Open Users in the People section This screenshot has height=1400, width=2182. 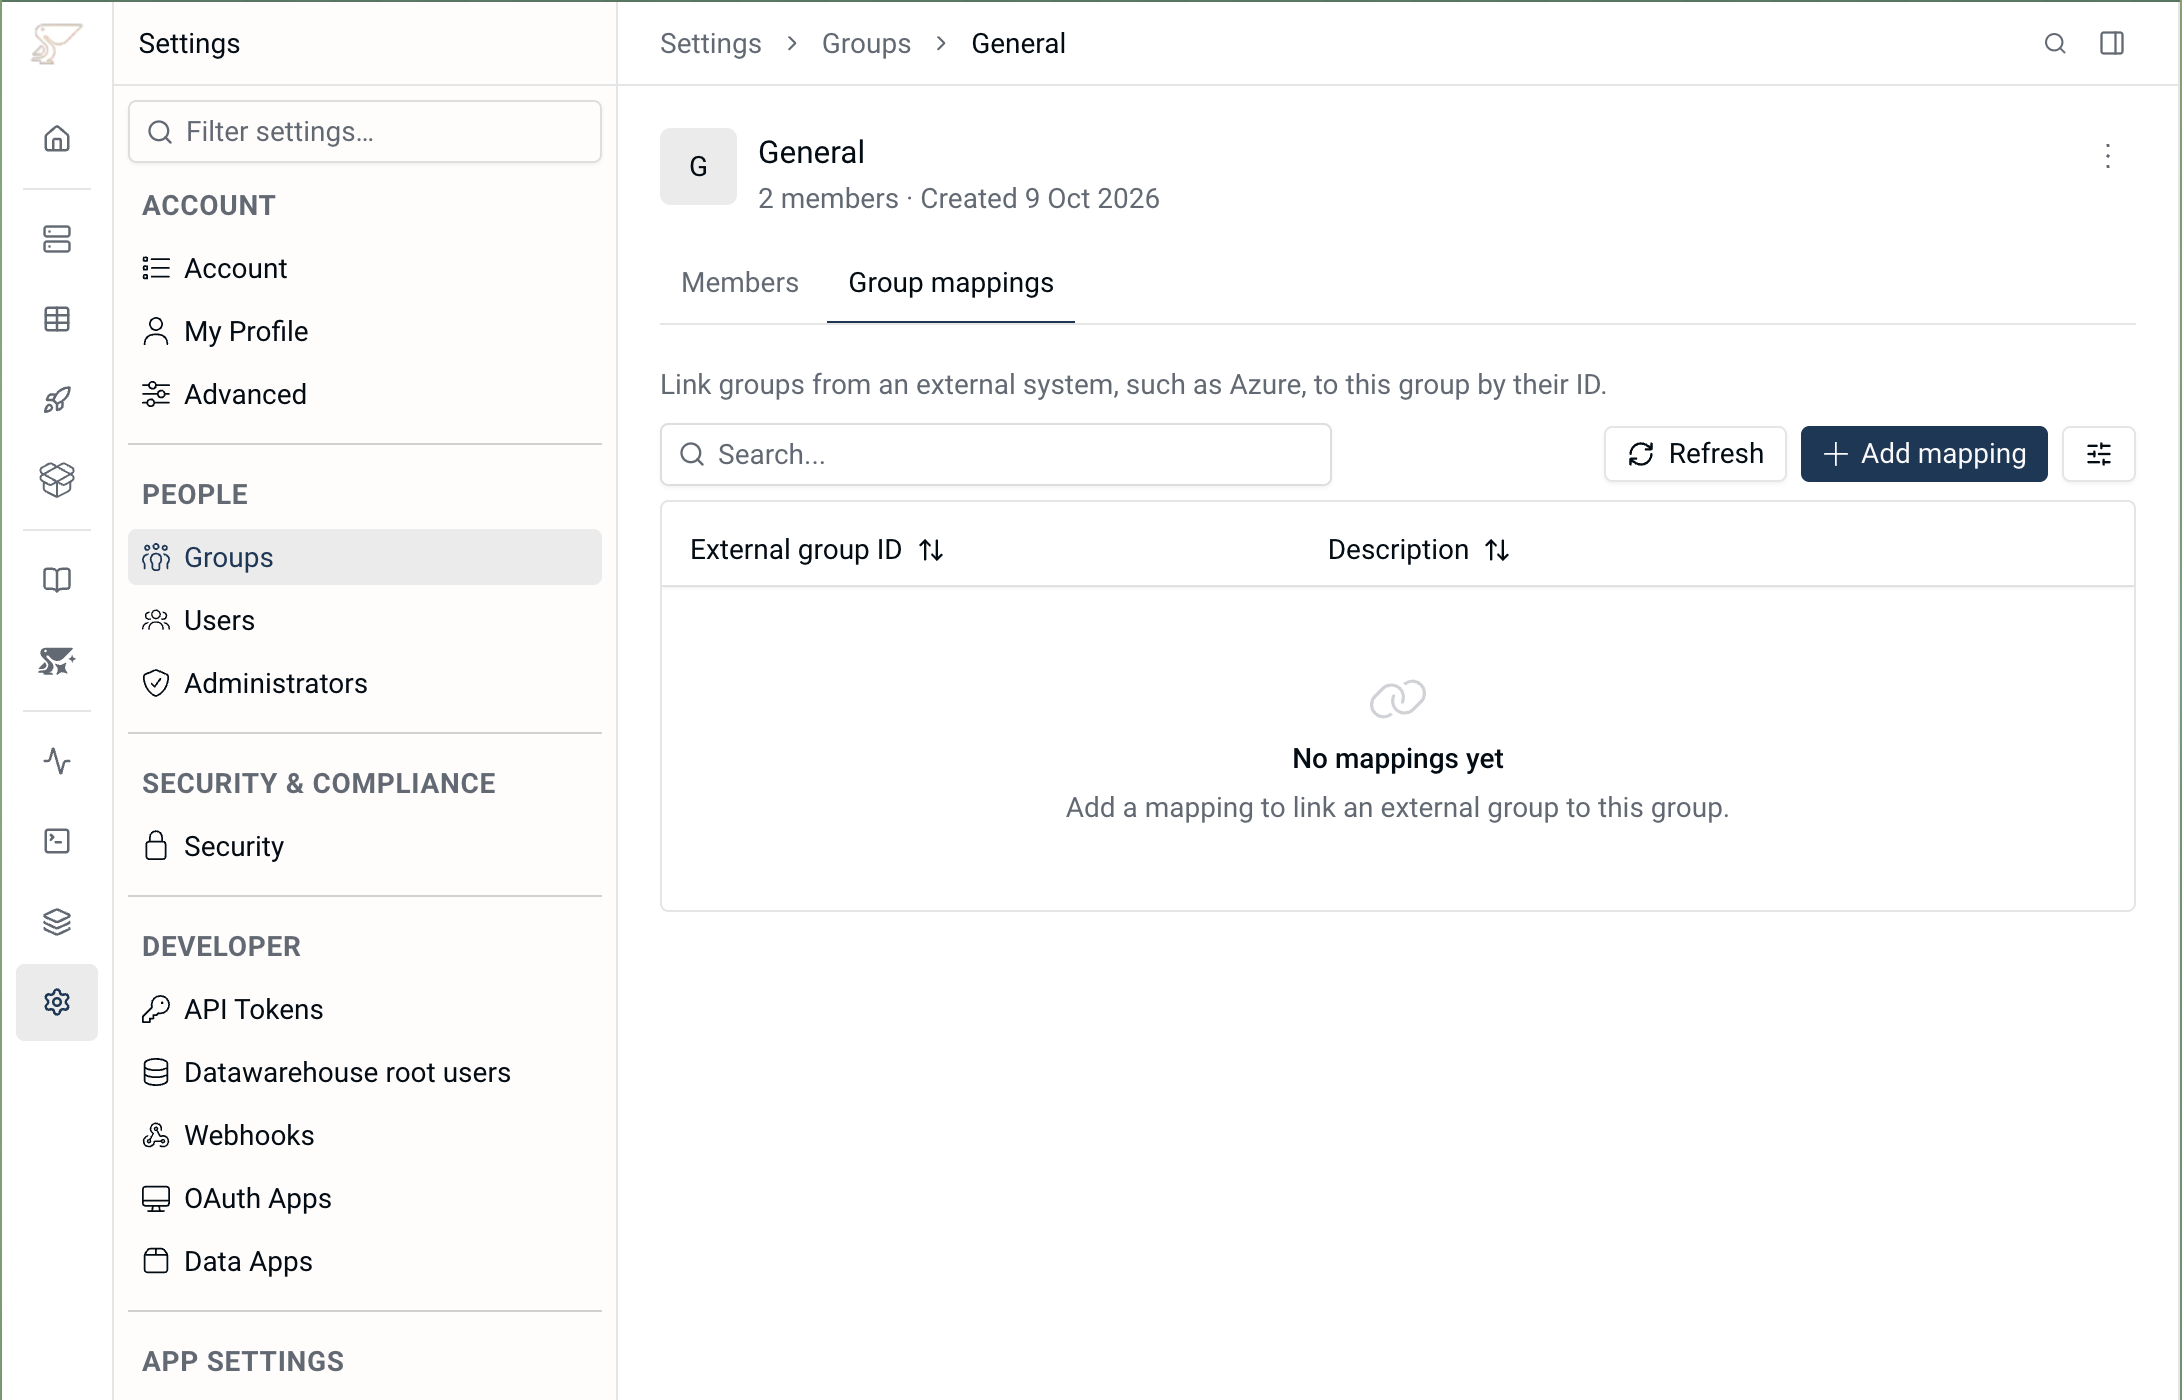pyautogui.click(x=365, y=620)
